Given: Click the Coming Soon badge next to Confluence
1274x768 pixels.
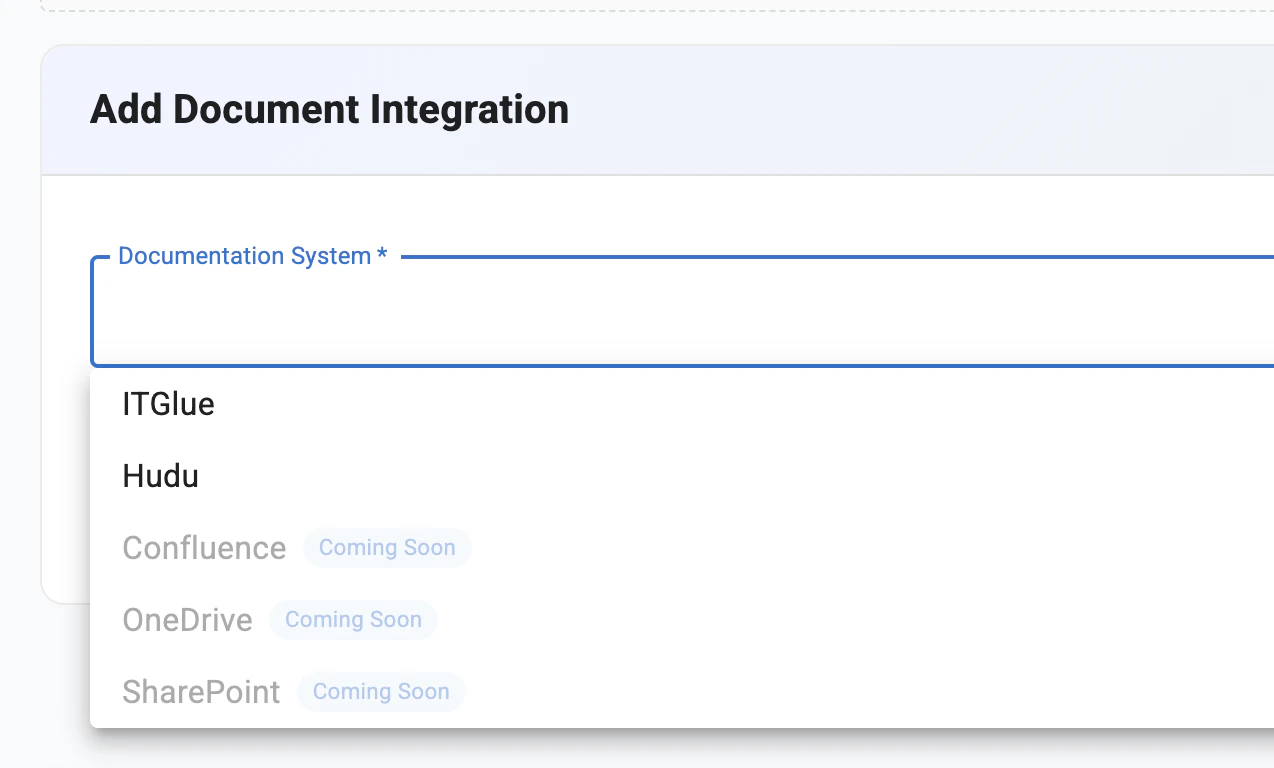Looking at the screenshot, I should 387,547.
